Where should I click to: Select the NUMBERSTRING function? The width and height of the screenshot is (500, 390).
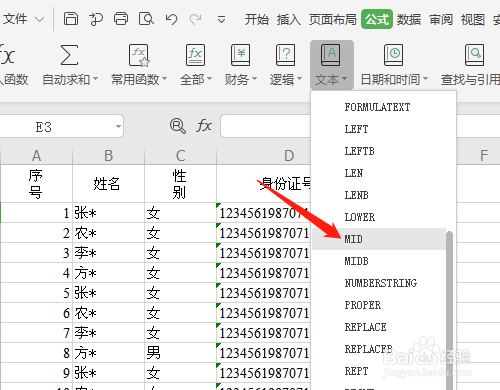coord(380,283)
